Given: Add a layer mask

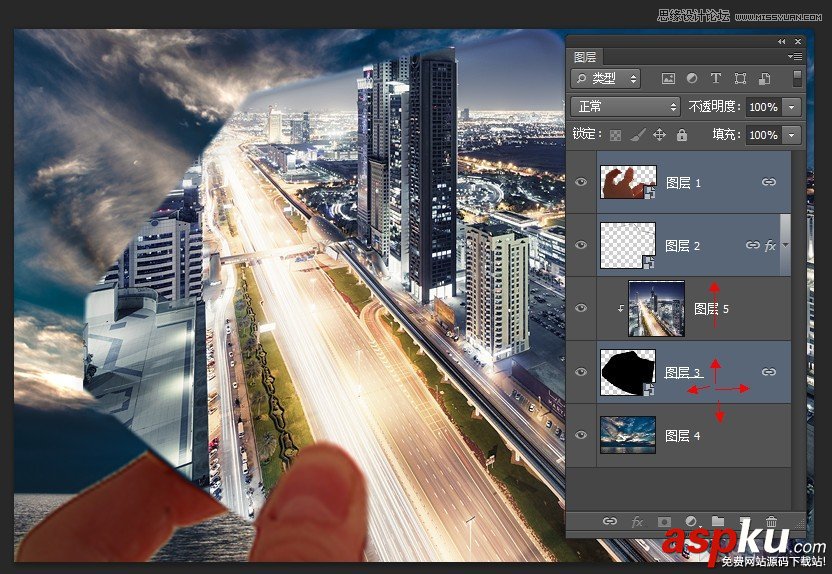Looking at the screenshot, I should 664,522.
